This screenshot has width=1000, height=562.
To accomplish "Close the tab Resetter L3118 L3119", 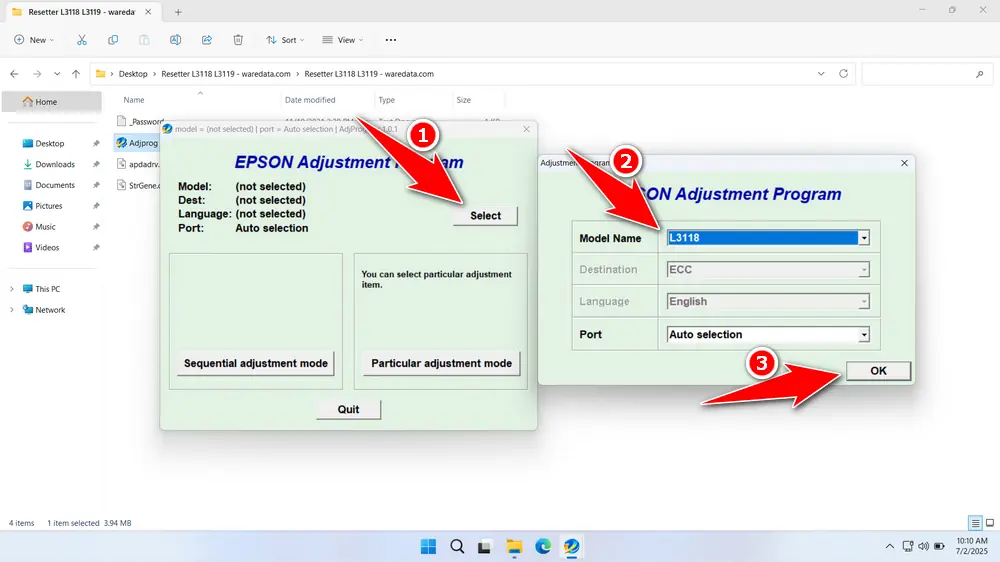I will pos(148,12).
